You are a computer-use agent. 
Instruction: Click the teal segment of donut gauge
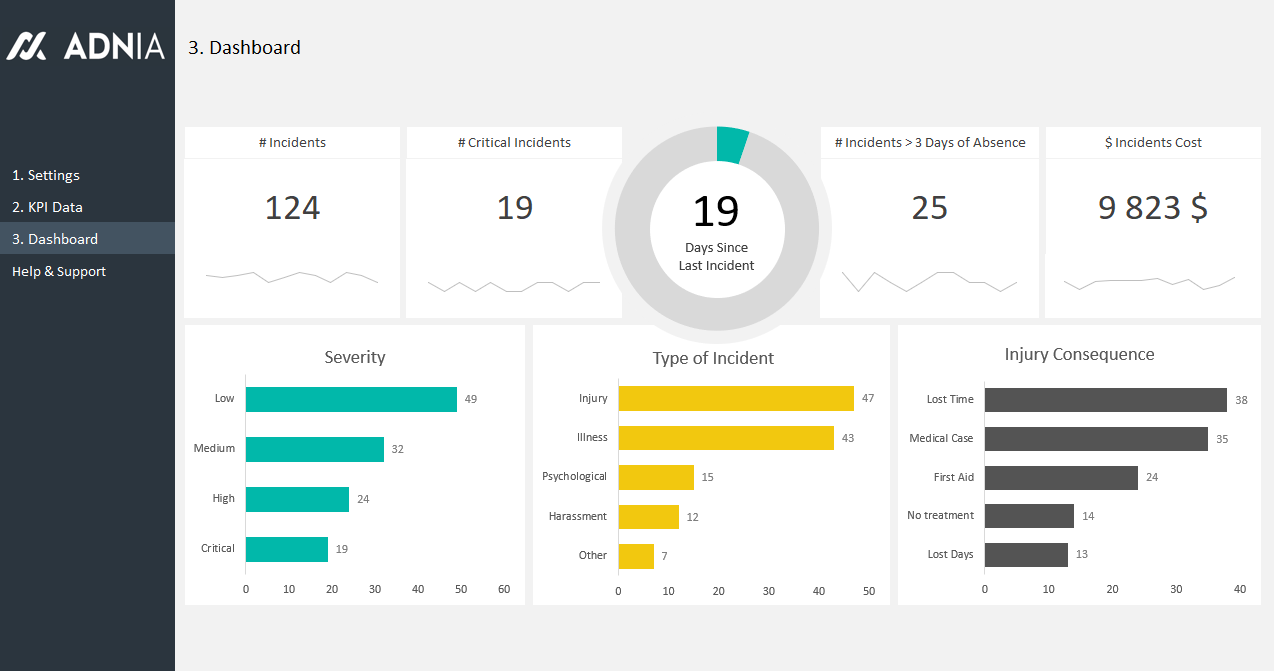(x=732, y=144)
